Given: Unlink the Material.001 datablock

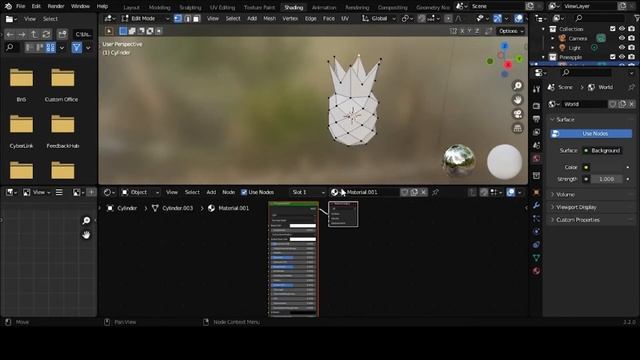Looking at the screenshot, I should tap(424, 192).
